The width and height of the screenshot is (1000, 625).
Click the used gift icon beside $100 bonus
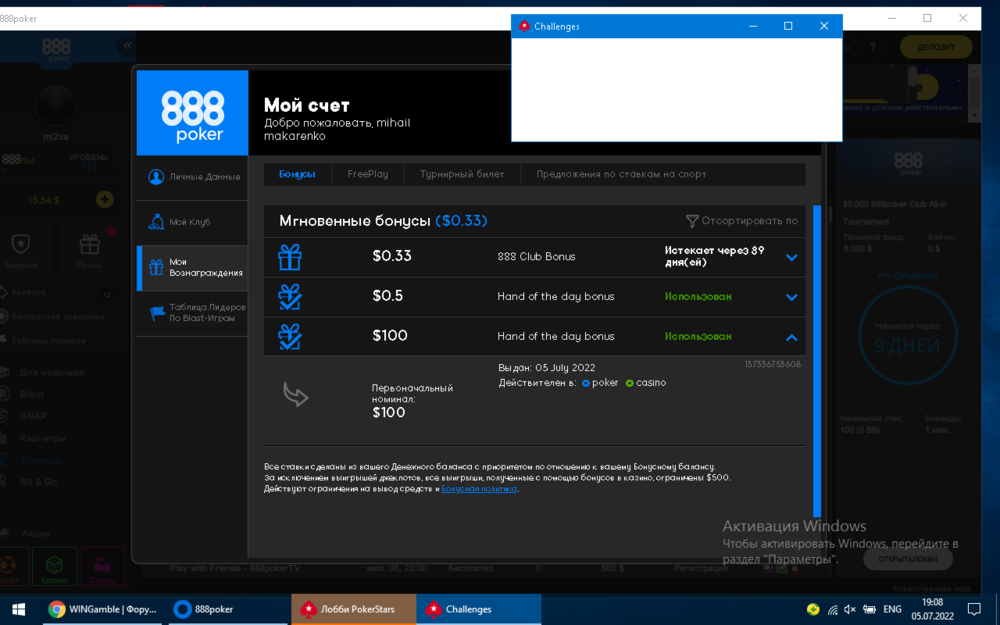pyautogui.click(x=289, y=336)
